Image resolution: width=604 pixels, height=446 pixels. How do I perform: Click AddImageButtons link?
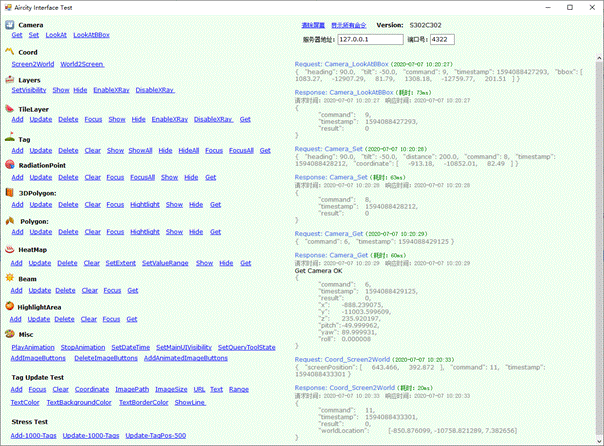pos(38,358)
